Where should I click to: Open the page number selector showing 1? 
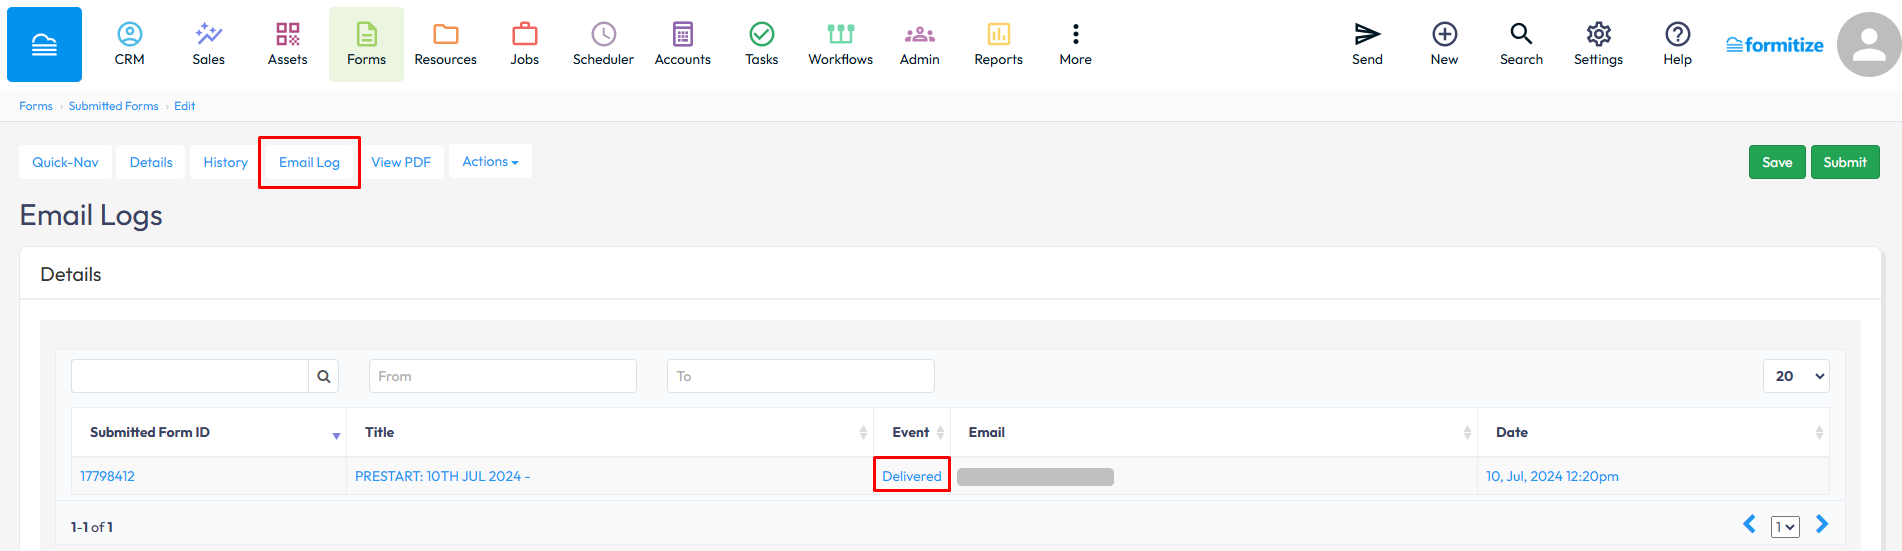1785,527
